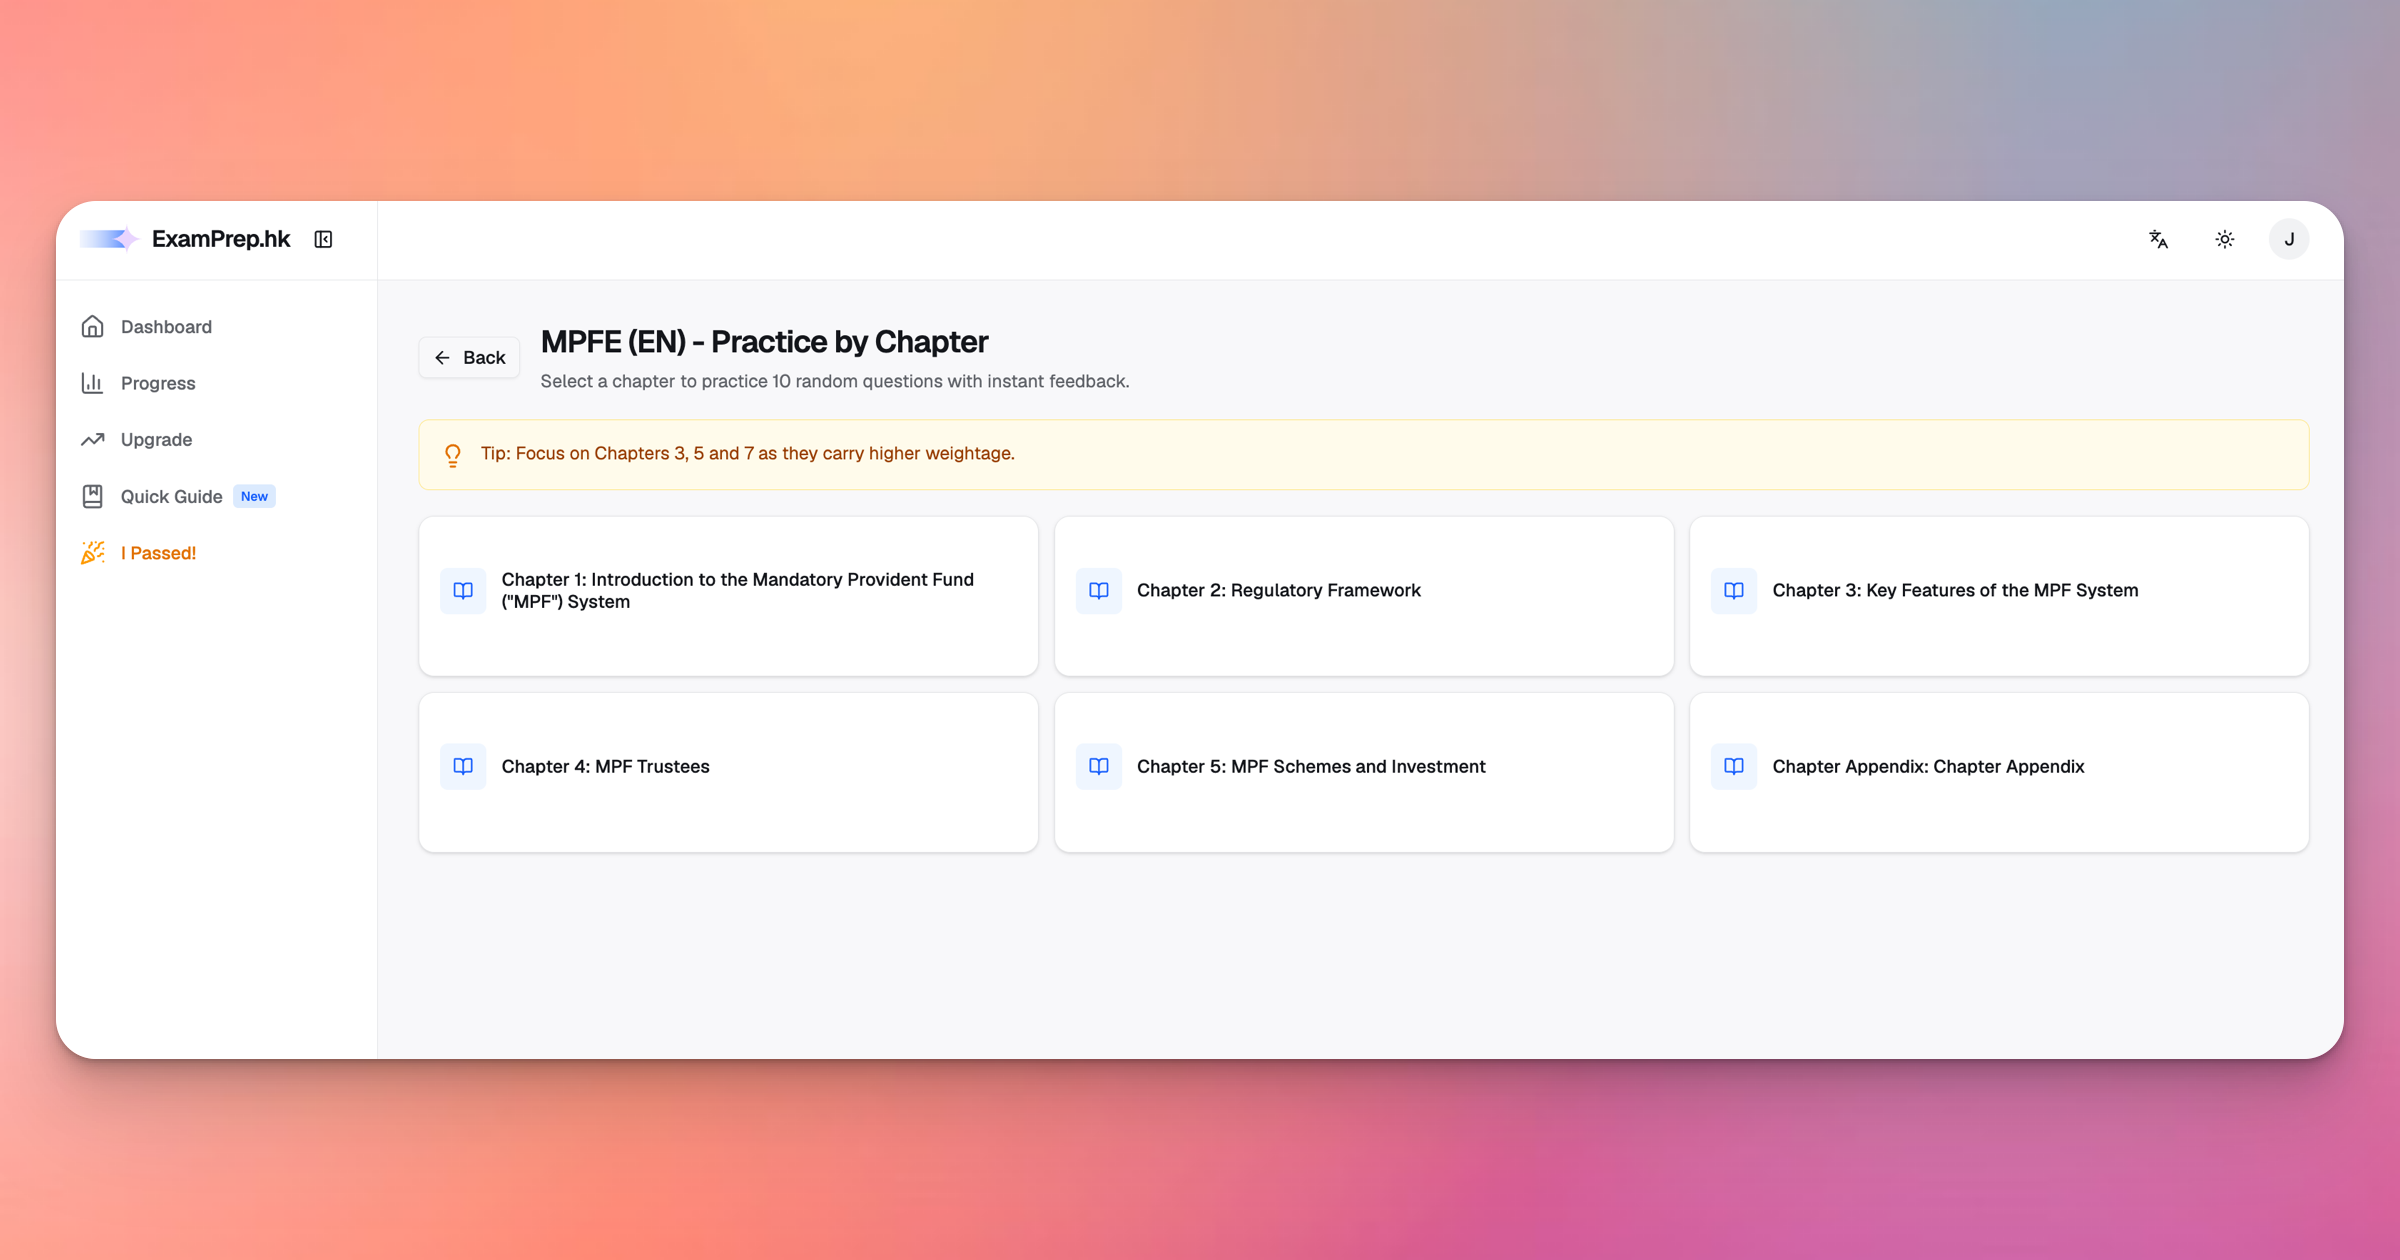Open Progress page in sidebar

tap(158, 383)
